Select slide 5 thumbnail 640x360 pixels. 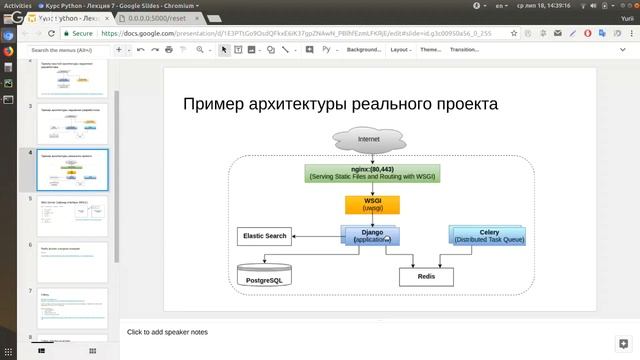(x=73, y=216)
